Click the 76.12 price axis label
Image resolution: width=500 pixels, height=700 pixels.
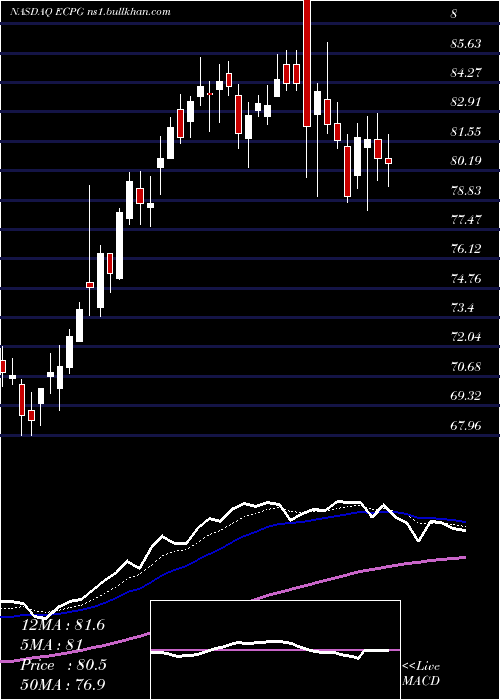click(x=466, y=249)
